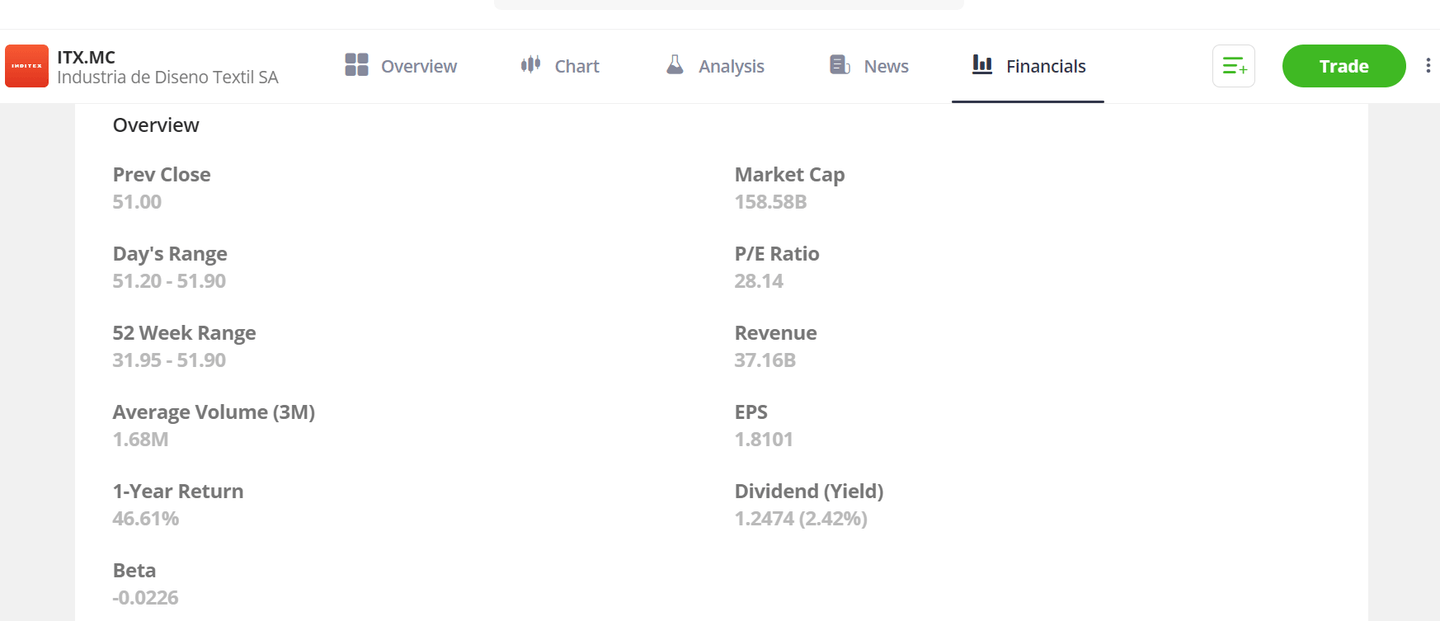Click the ITX.MC ticker name
The height and width of the screenshot is (621, 1440).
click(84, 56)
